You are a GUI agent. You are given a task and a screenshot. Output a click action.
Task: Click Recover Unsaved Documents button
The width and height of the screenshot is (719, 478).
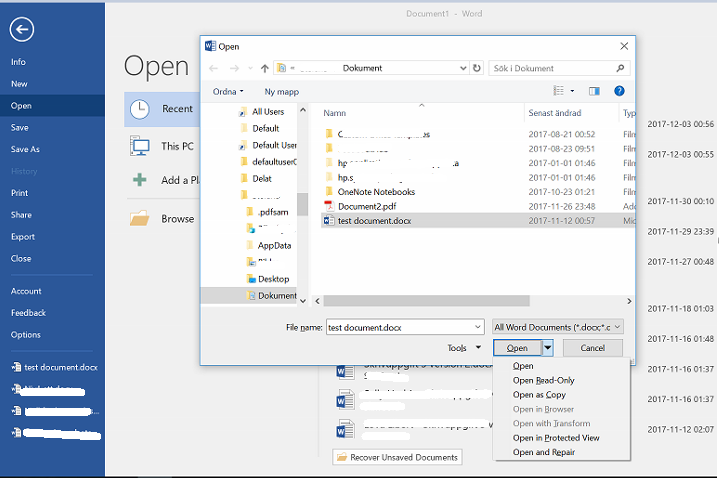tap(398, 457)
